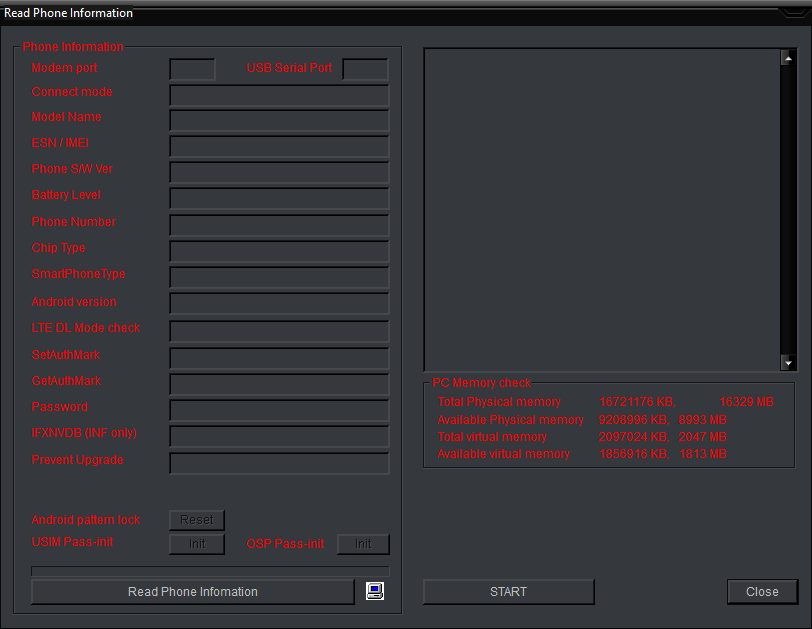Click the LTE DL Mode check field

279,331
